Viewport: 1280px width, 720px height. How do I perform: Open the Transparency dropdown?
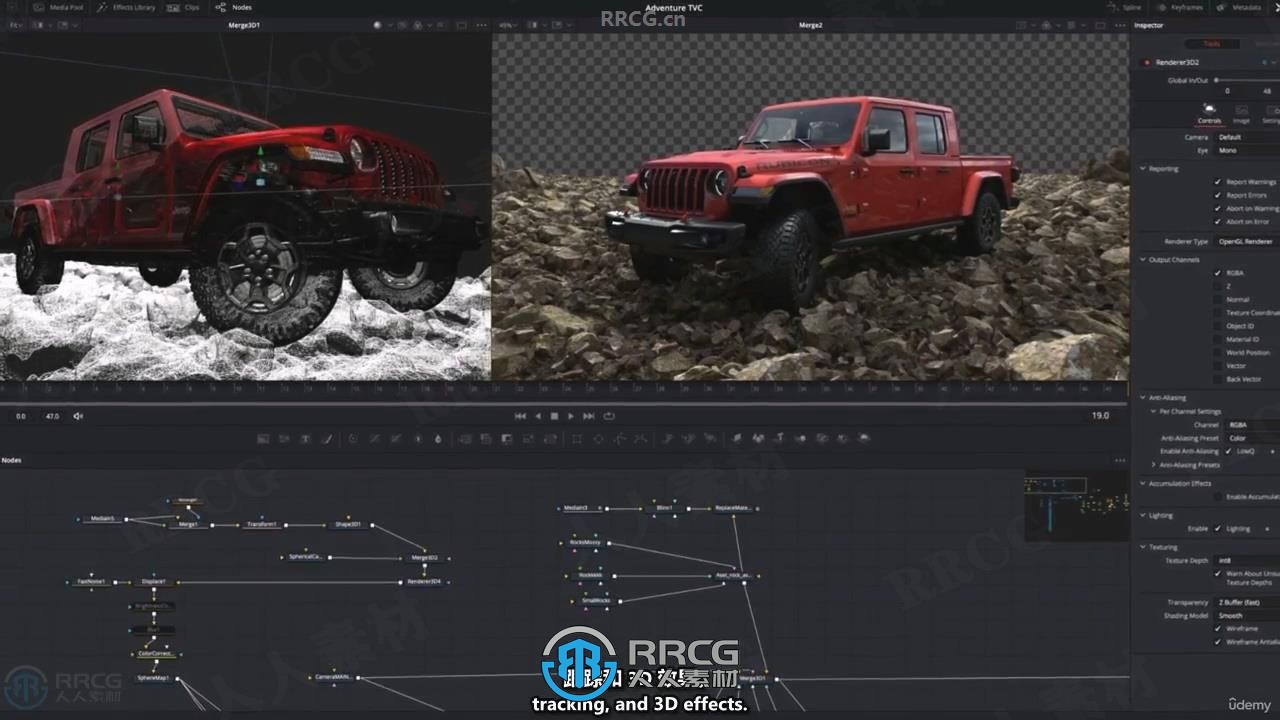[1247, 602]
